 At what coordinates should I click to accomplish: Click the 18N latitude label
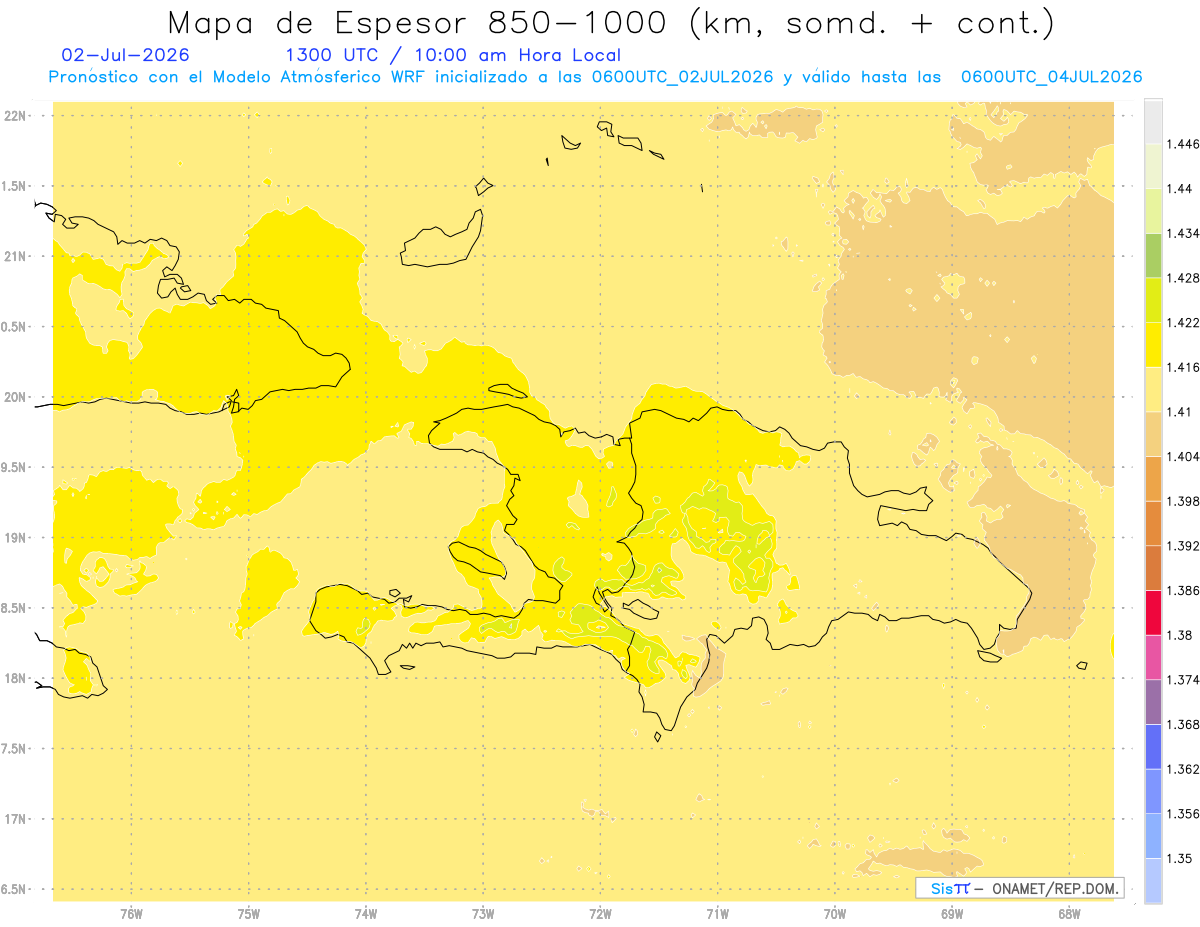click(x=16, y=679)
